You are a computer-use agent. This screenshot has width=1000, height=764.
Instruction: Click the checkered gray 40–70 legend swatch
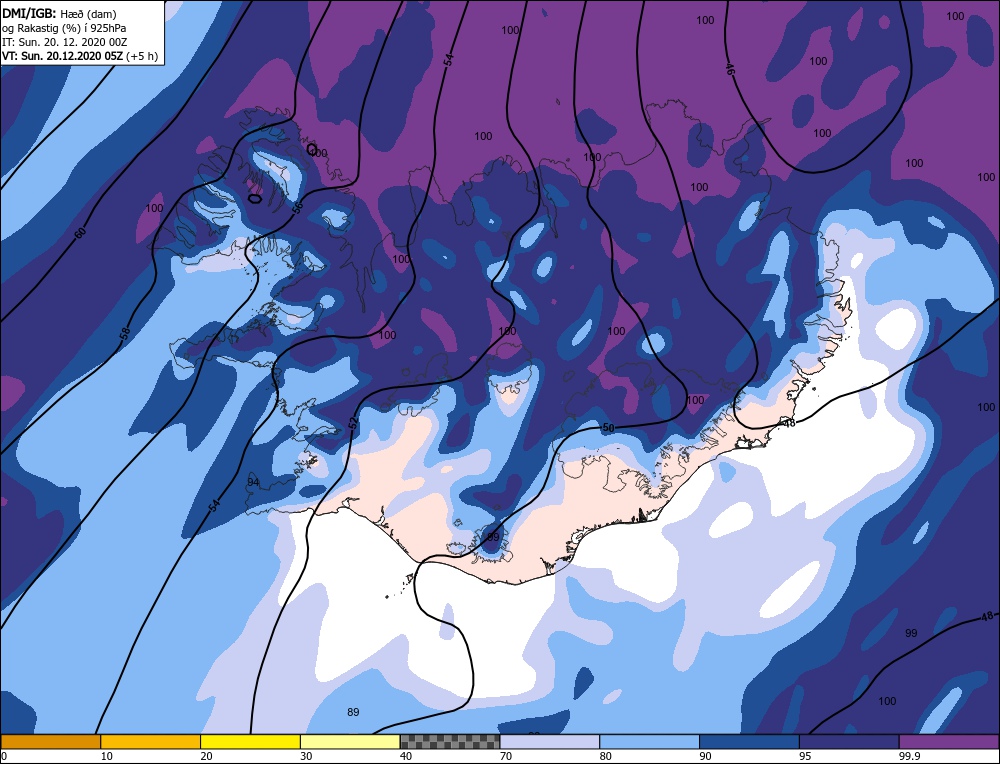(x=450, y=742)
